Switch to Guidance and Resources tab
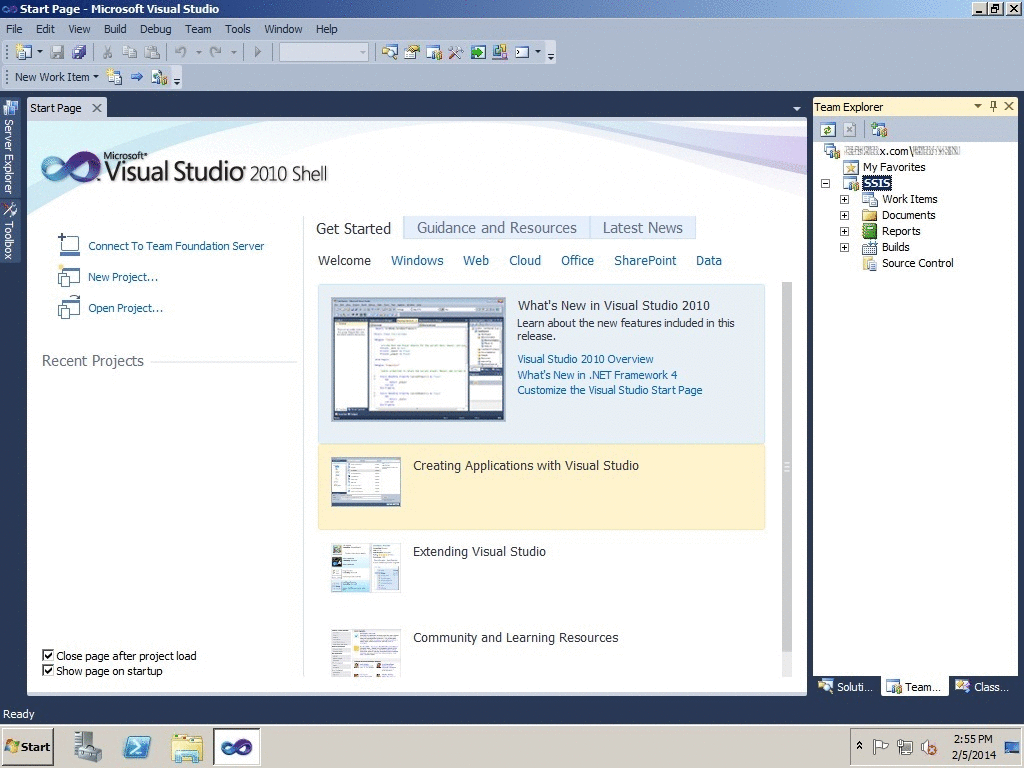The height and width of the screenshot is (768, 1024). click(497, 228)
